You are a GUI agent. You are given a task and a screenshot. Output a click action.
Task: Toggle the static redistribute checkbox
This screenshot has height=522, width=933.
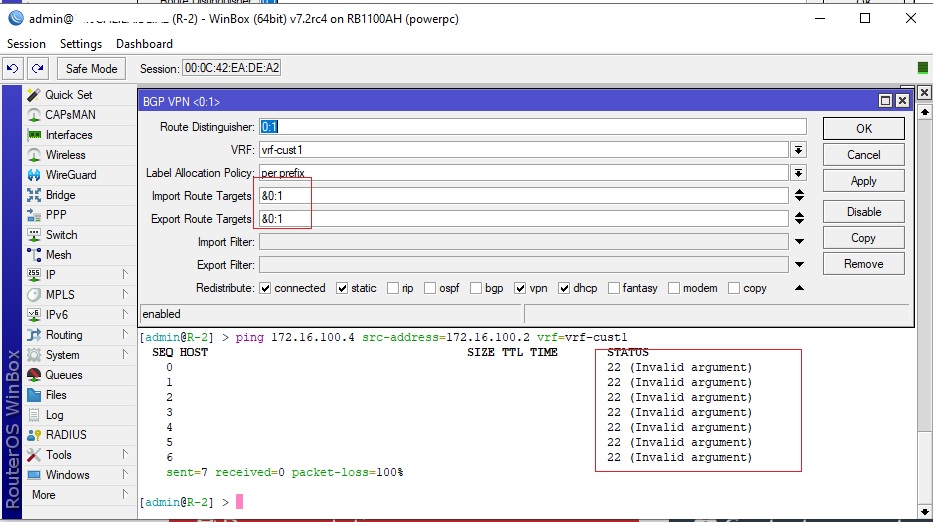(342, 288)
